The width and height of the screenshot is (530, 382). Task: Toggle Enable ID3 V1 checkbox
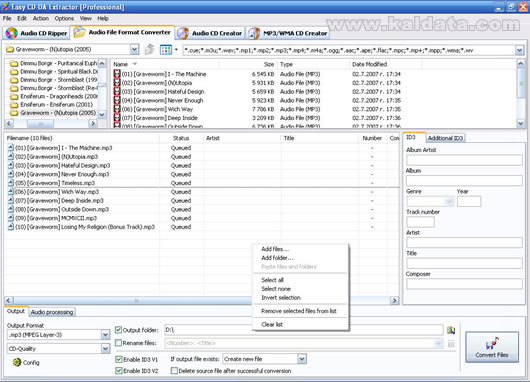pyautogui.click(x=119, y=359)
